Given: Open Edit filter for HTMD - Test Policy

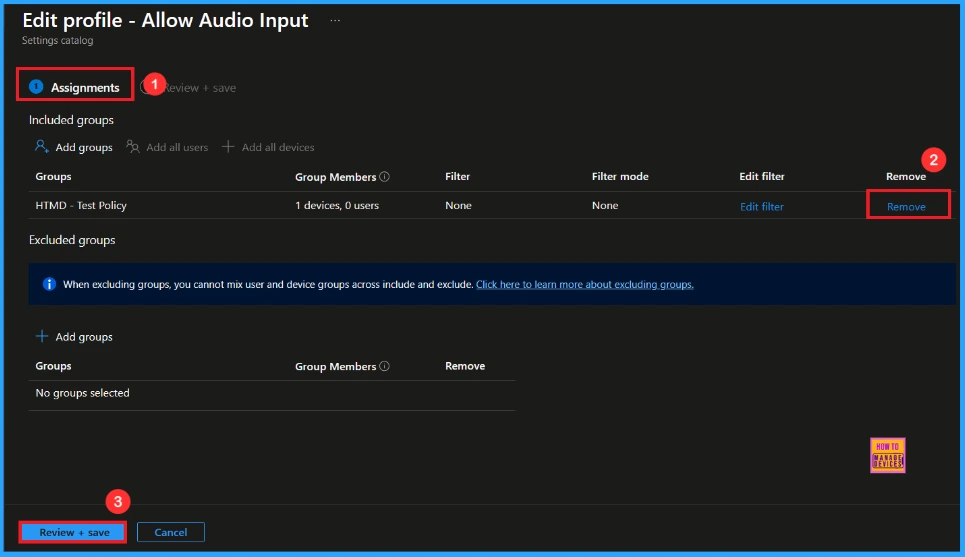Looking at the screenshot, I should [x=761, y=207].
